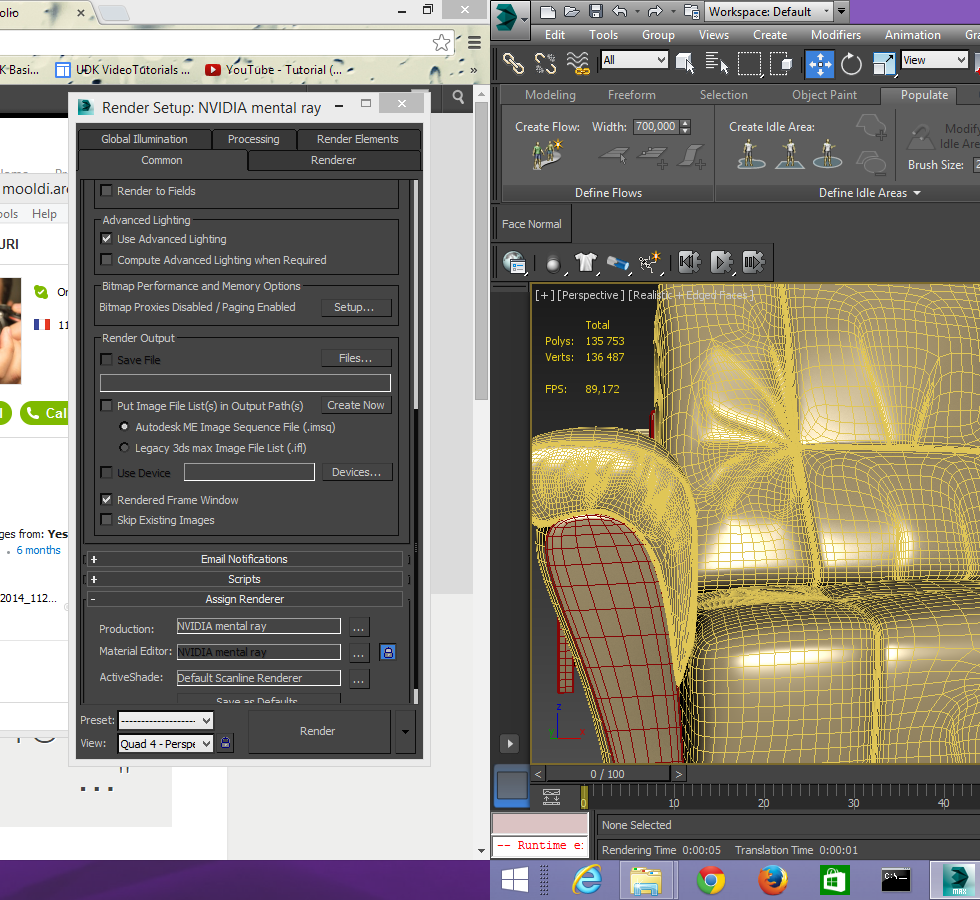The height and width of the screenshot is (900, 980).
Task: Activate the Select and Move tool
Action: pos(819,64)
